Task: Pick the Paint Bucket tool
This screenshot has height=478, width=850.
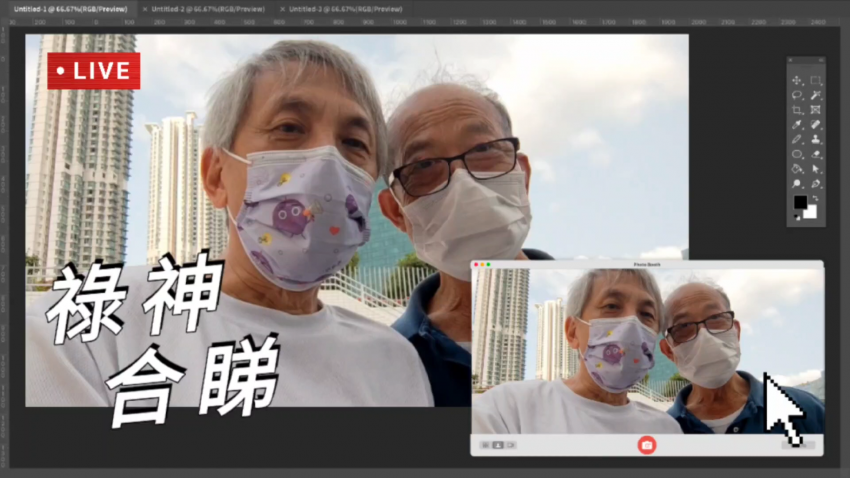Action: pyautogui.click(x=797, y=170)
